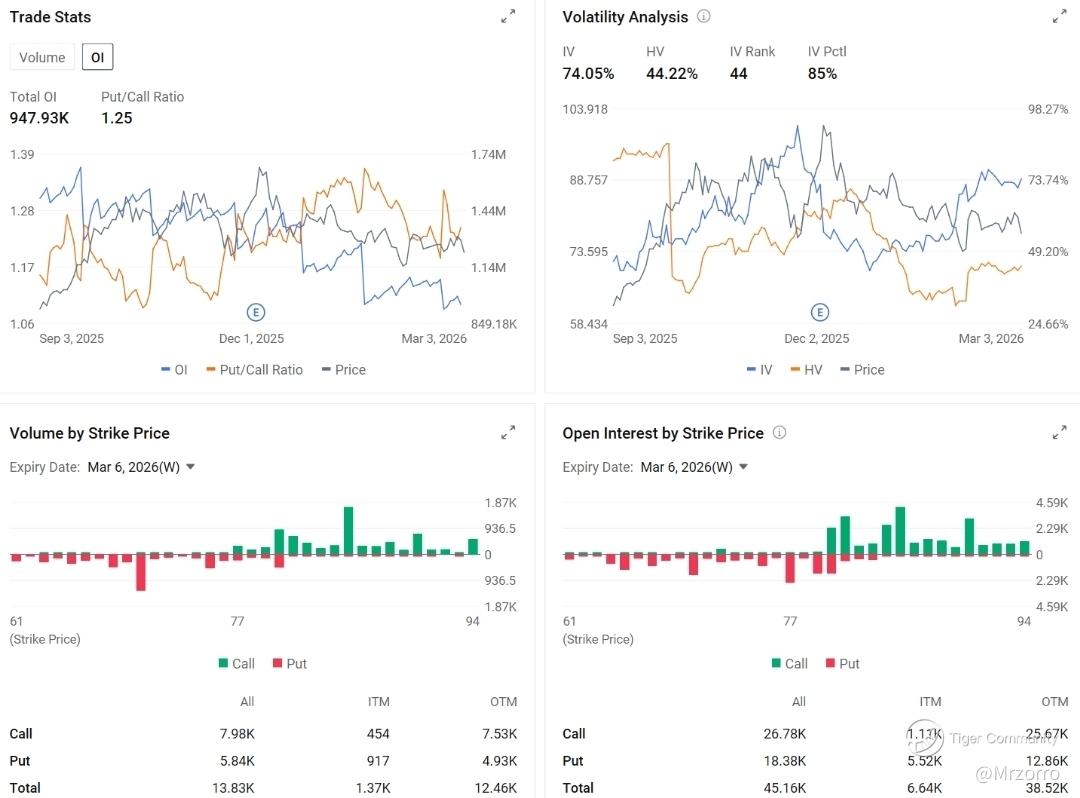Viewport: 1080px width, 798px height.
Task: Open Open Interest by Strike info icon
Action: coord(780,433)
